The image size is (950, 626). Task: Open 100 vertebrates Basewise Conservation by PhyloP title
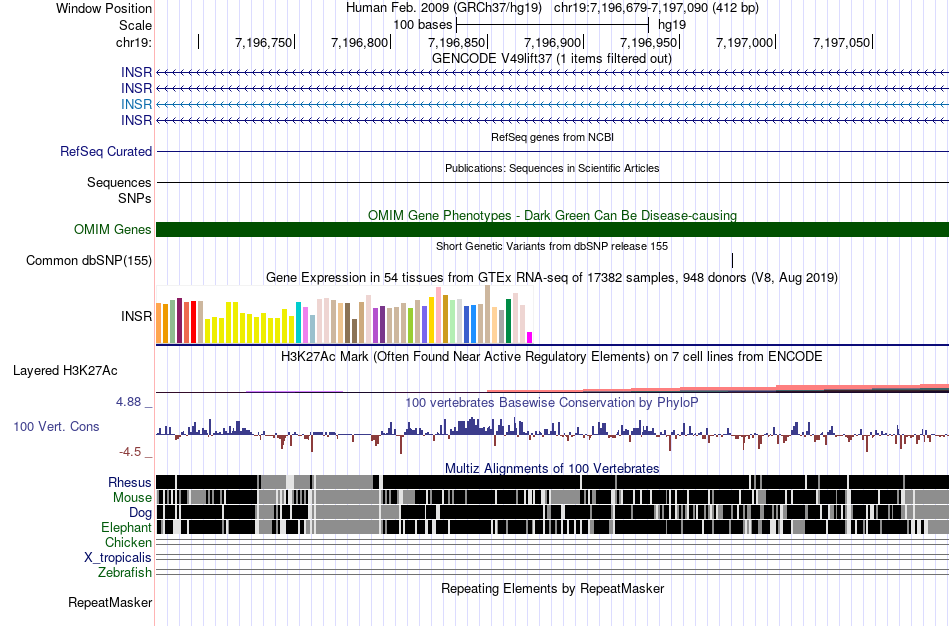[552, 402]
